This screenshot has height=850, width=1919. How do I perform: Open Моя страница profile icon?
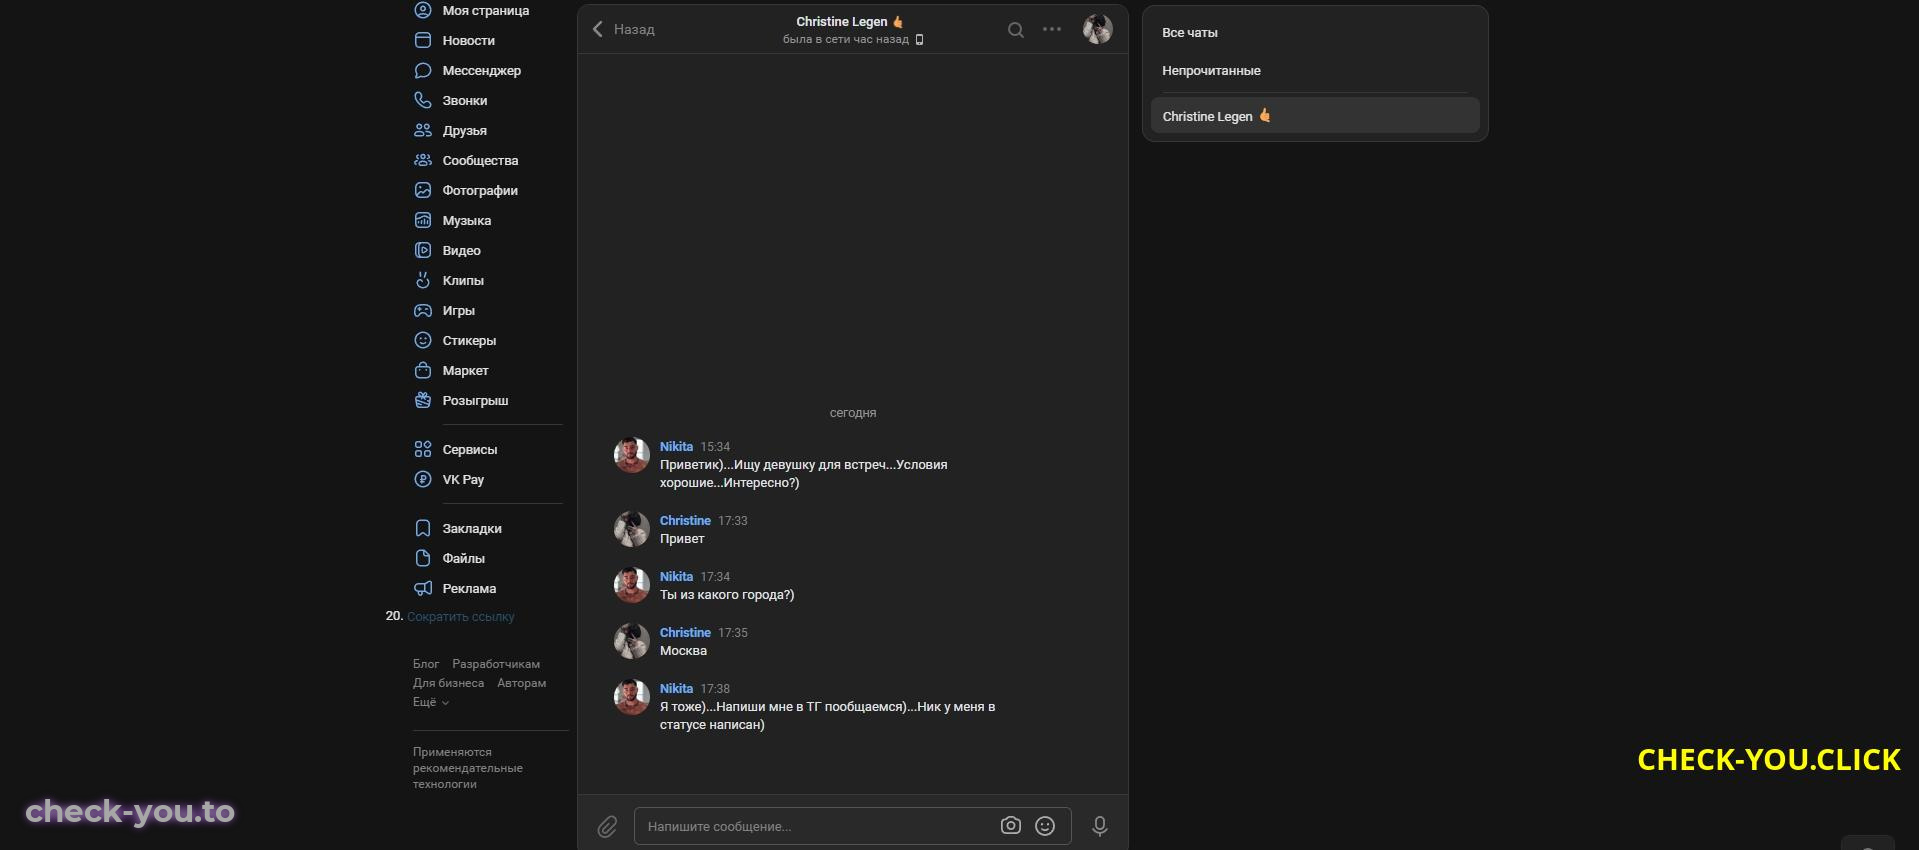[423, 11]
